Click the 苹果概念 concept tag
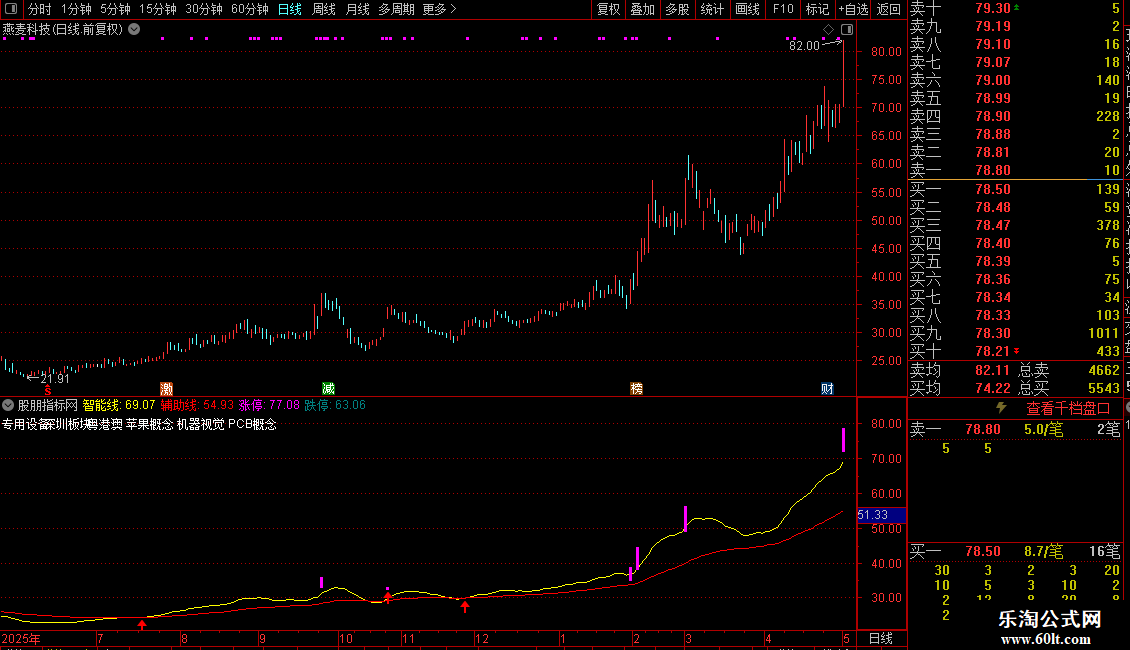Screen dimensions: 1130x650 click(x=149, y=424)
